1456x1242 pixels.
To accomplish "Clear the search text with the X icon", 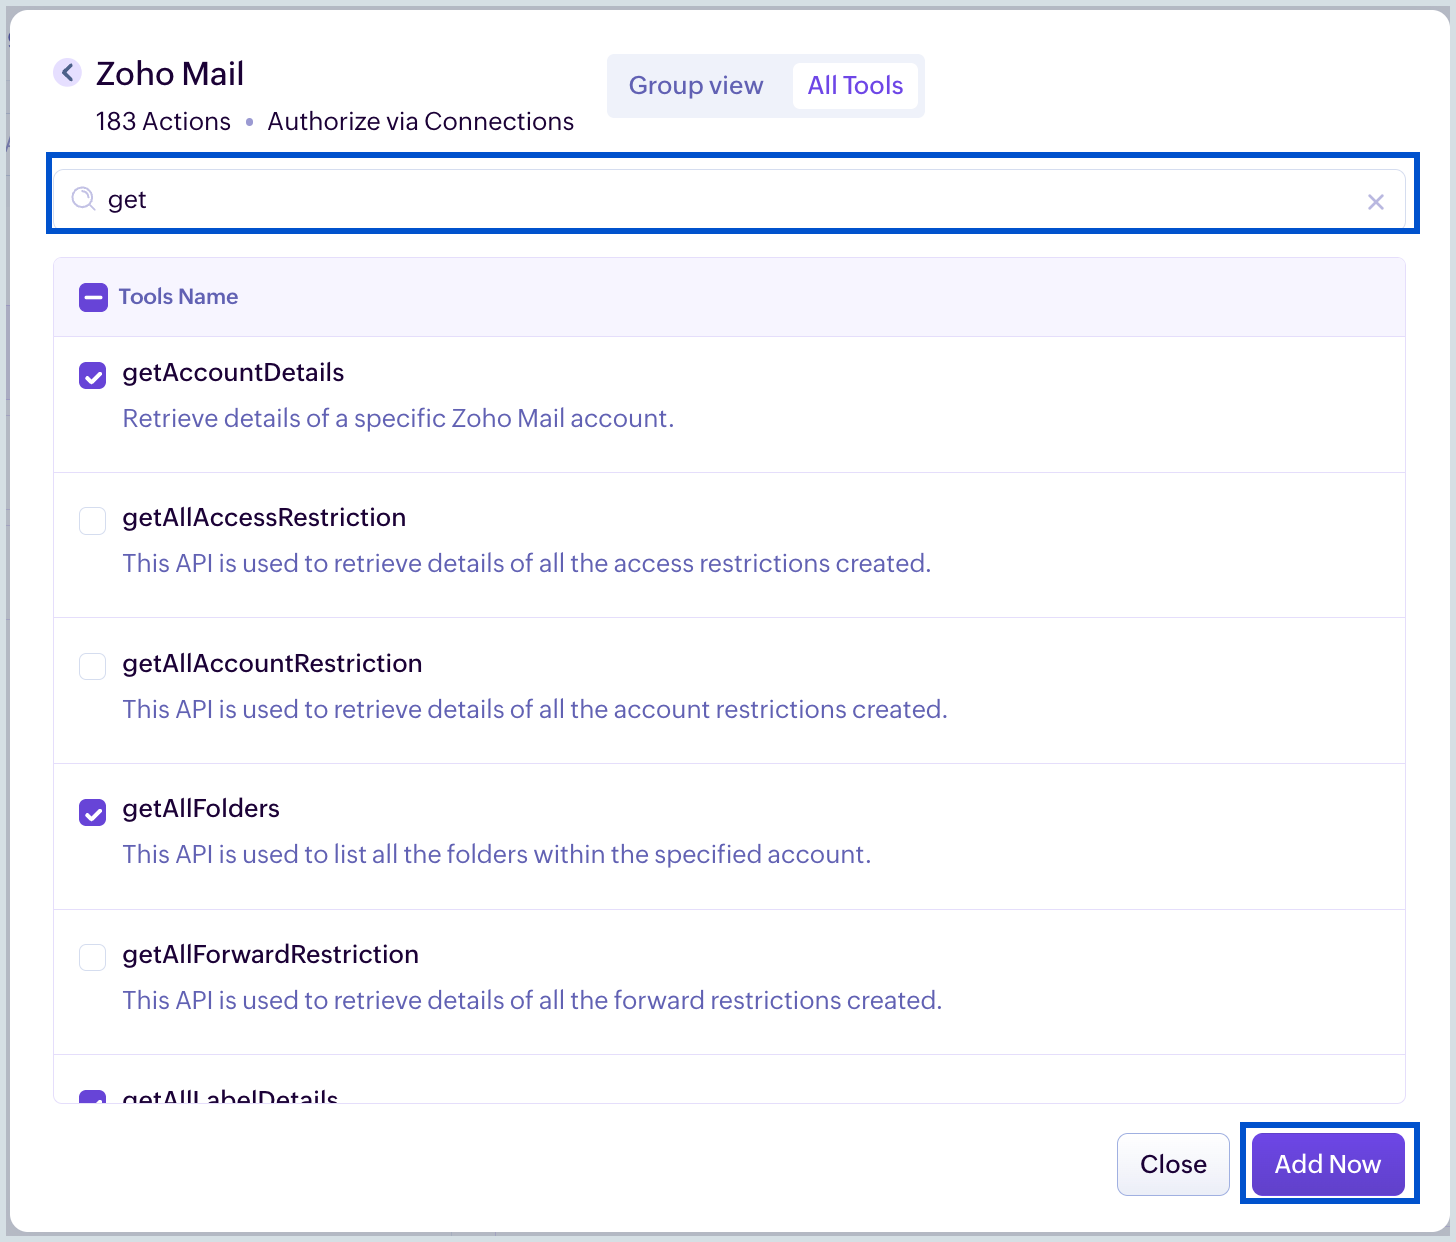I will click(1376, 202).
